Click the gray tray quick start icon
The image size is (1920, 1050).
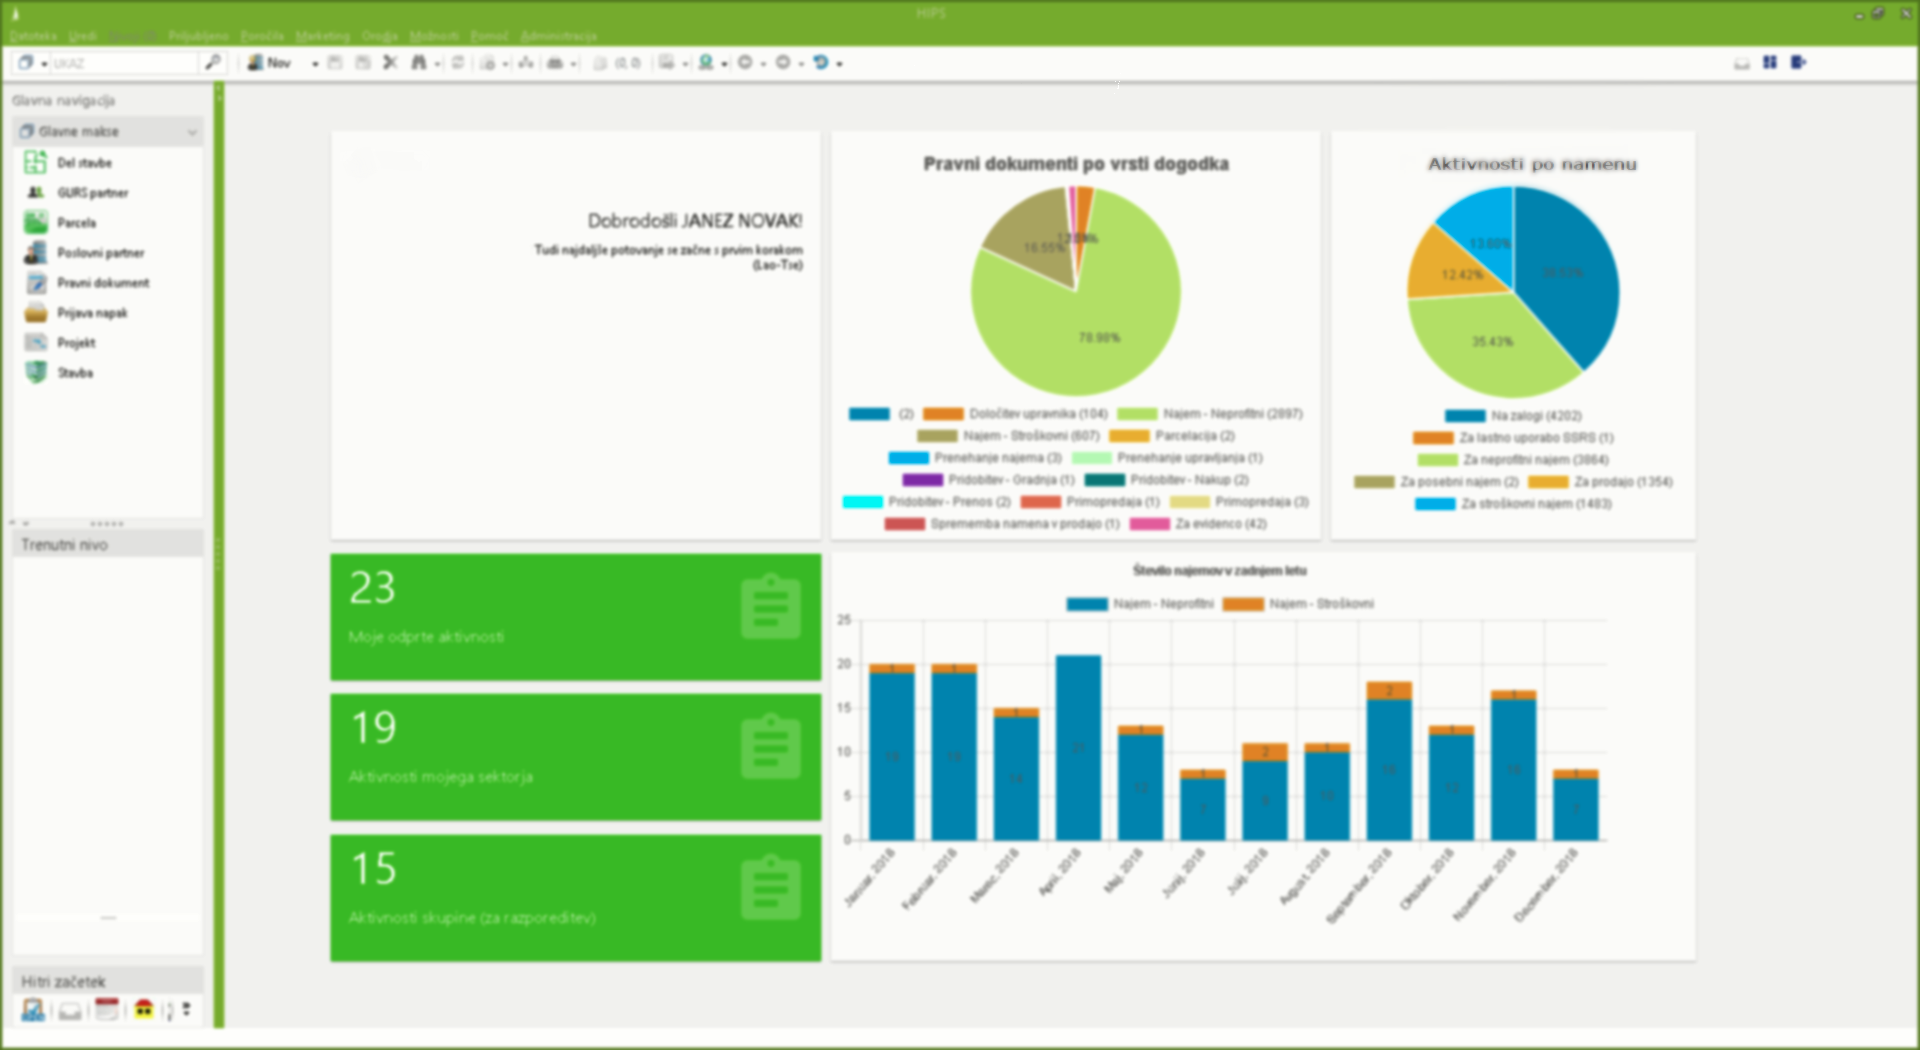70,1011
